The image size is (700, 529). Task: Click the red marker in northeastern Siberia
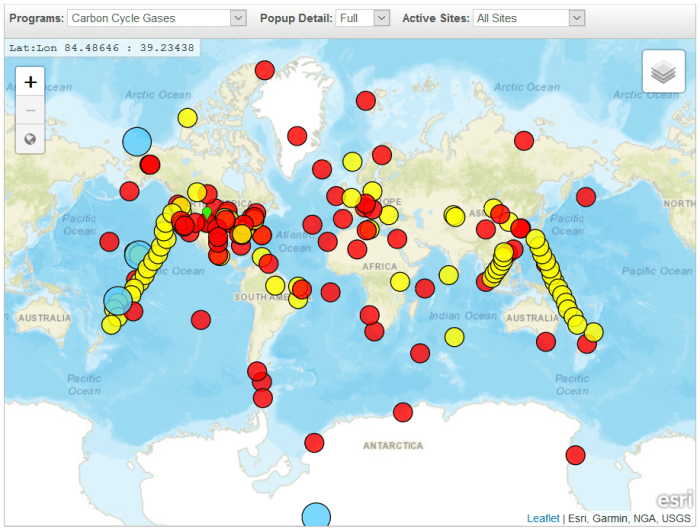(524, 141)
